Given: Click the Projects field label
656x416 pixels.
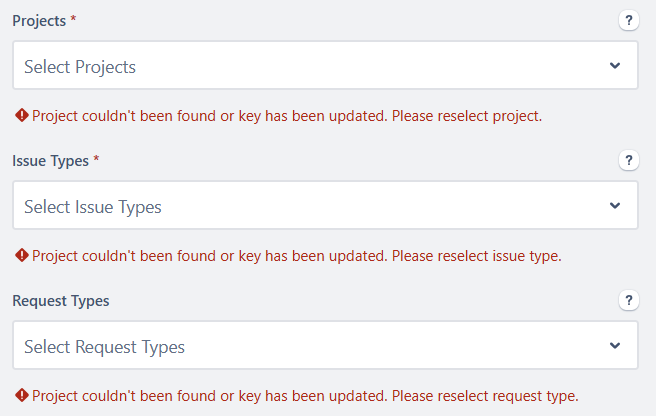Looking at the screenshot, I should (x=39, y=21).
